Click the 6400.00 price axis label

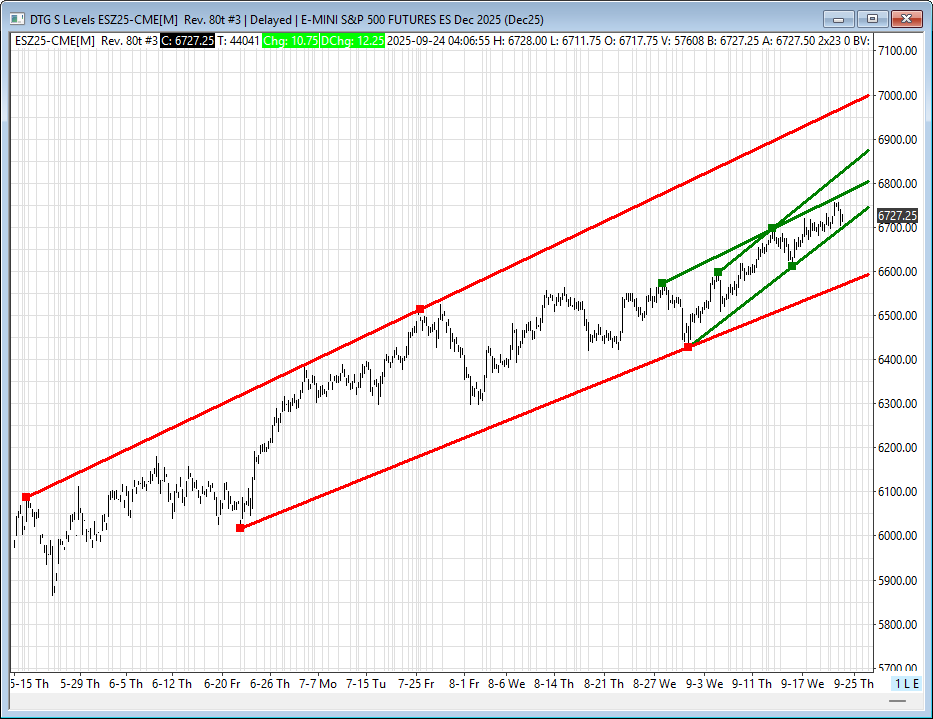click(897, 360)
